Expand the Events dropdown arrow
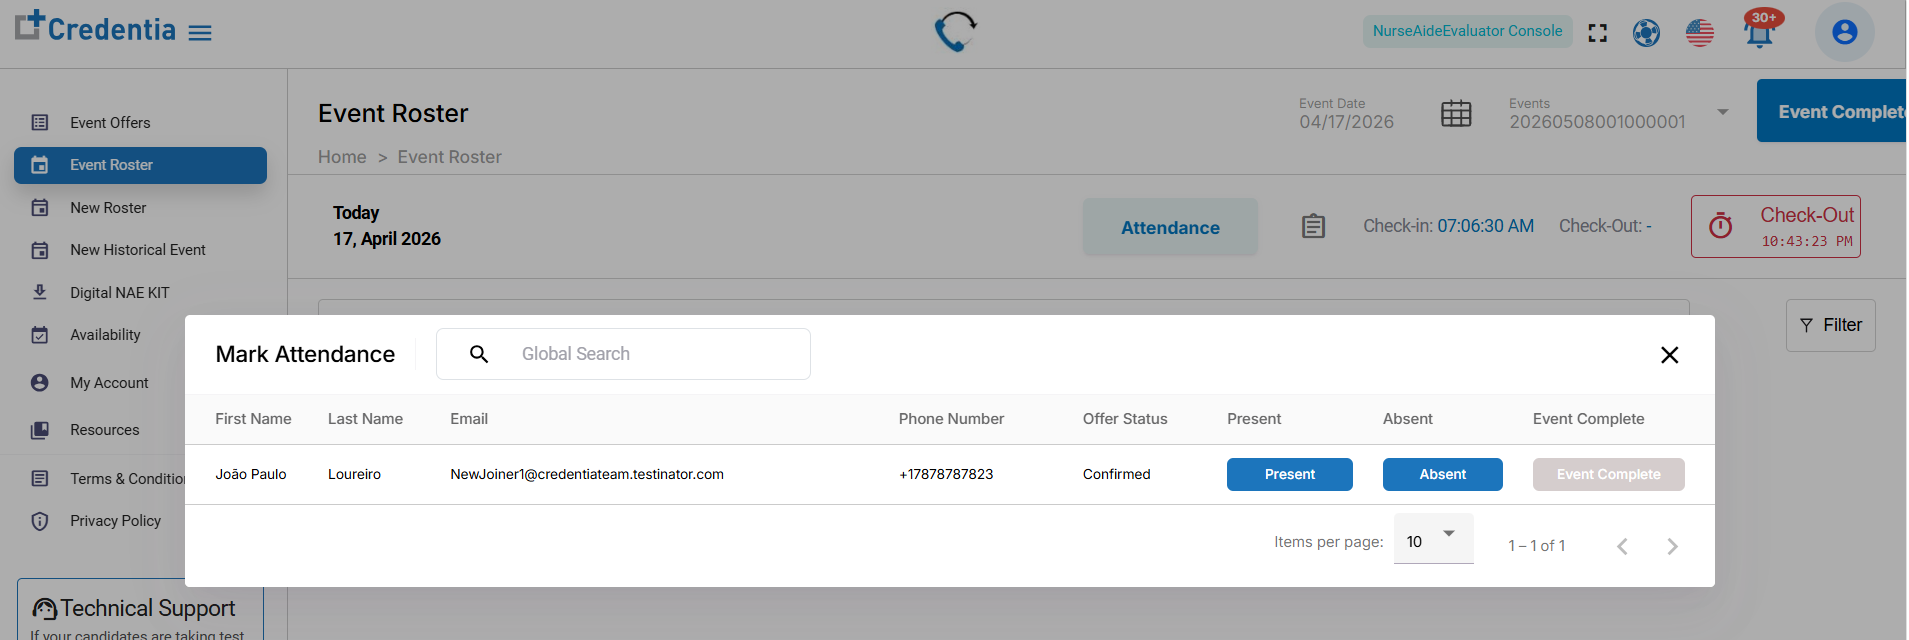The width and height of the screenshot is (1909, 640). [1723, 112]
